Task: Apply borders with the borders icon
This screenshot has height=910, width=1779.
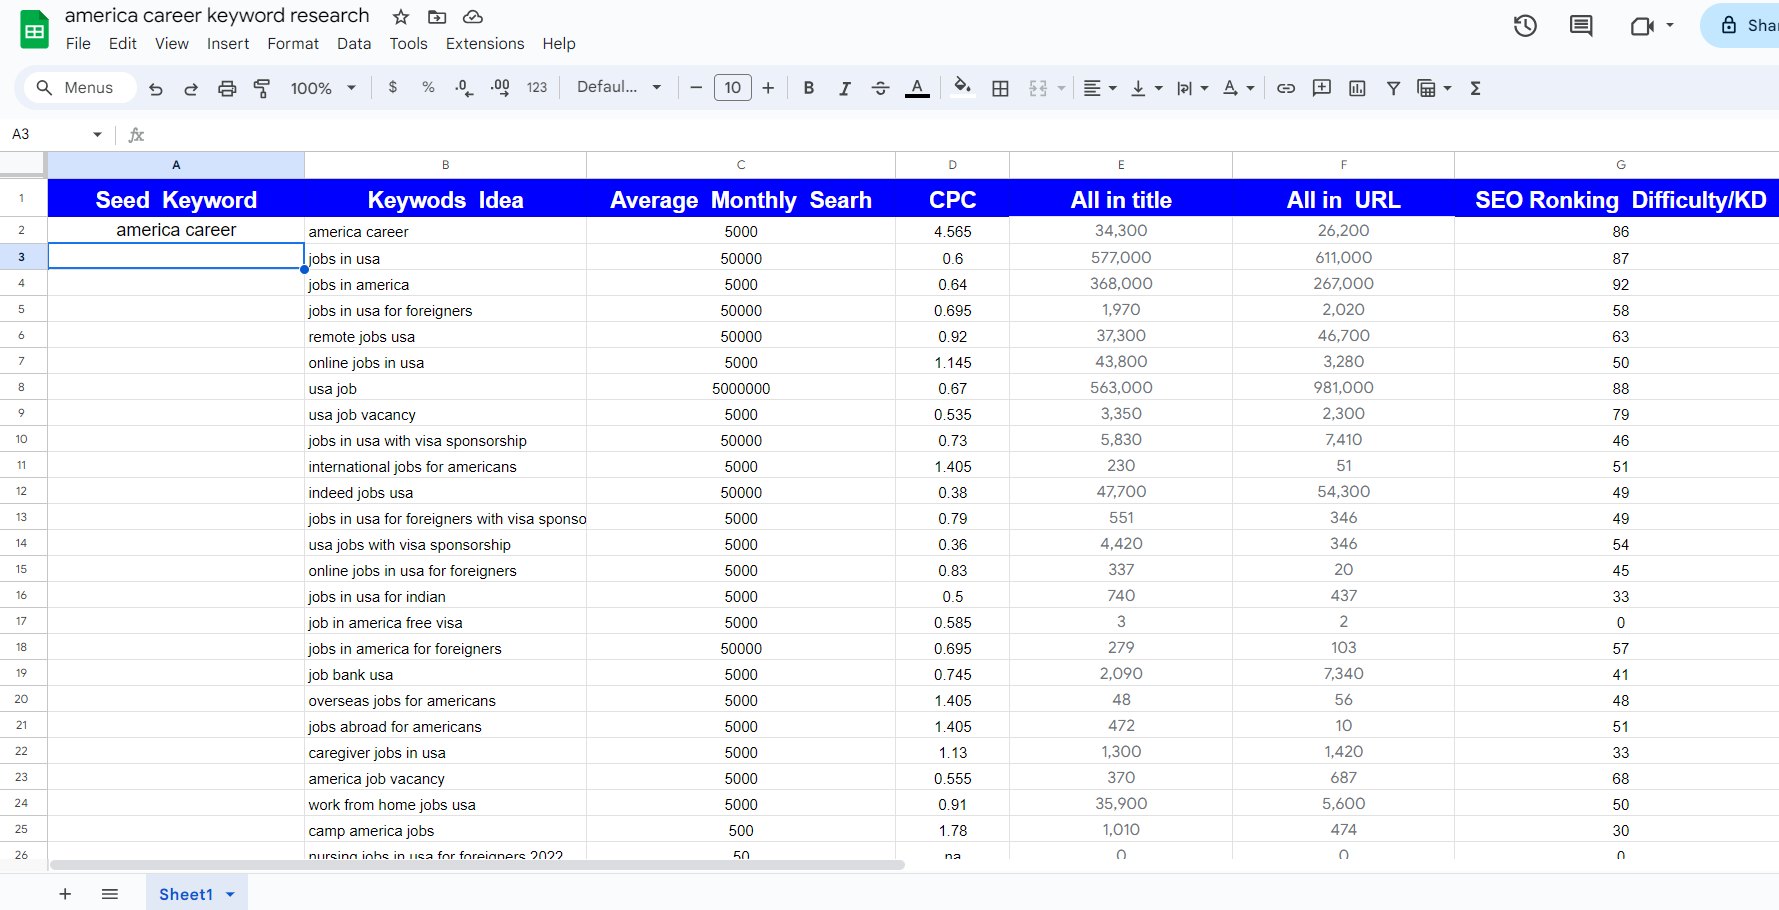Action: (x=1000, y=88)
